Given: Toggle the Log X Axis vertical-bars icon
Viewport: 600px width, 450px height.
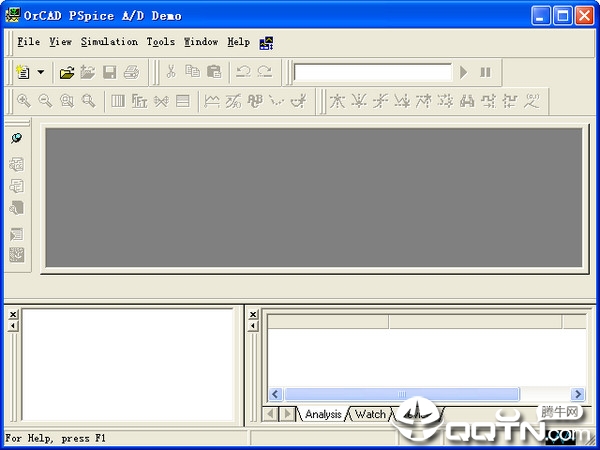Looking at the screenshot, I should 118,101.
